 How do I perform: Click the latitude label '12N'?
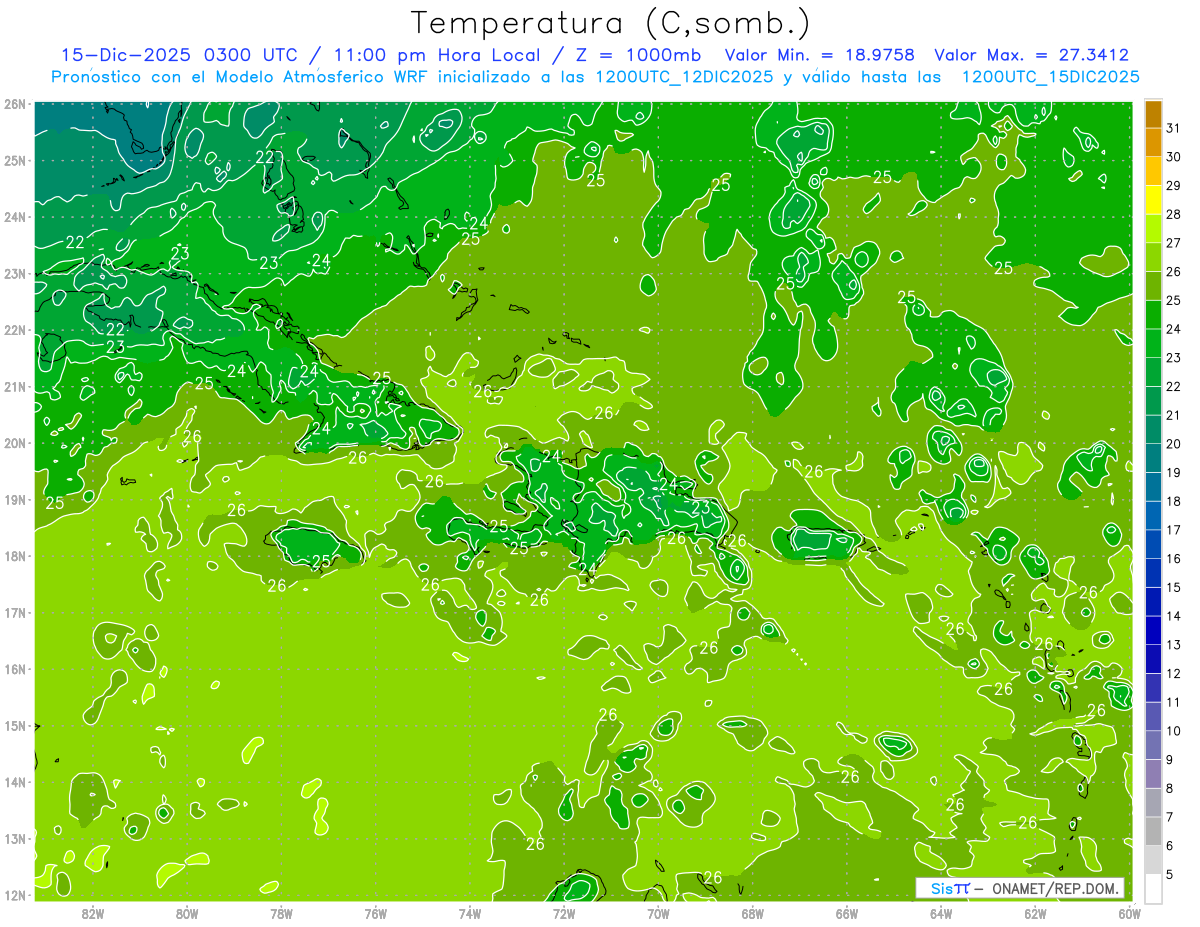15,895
